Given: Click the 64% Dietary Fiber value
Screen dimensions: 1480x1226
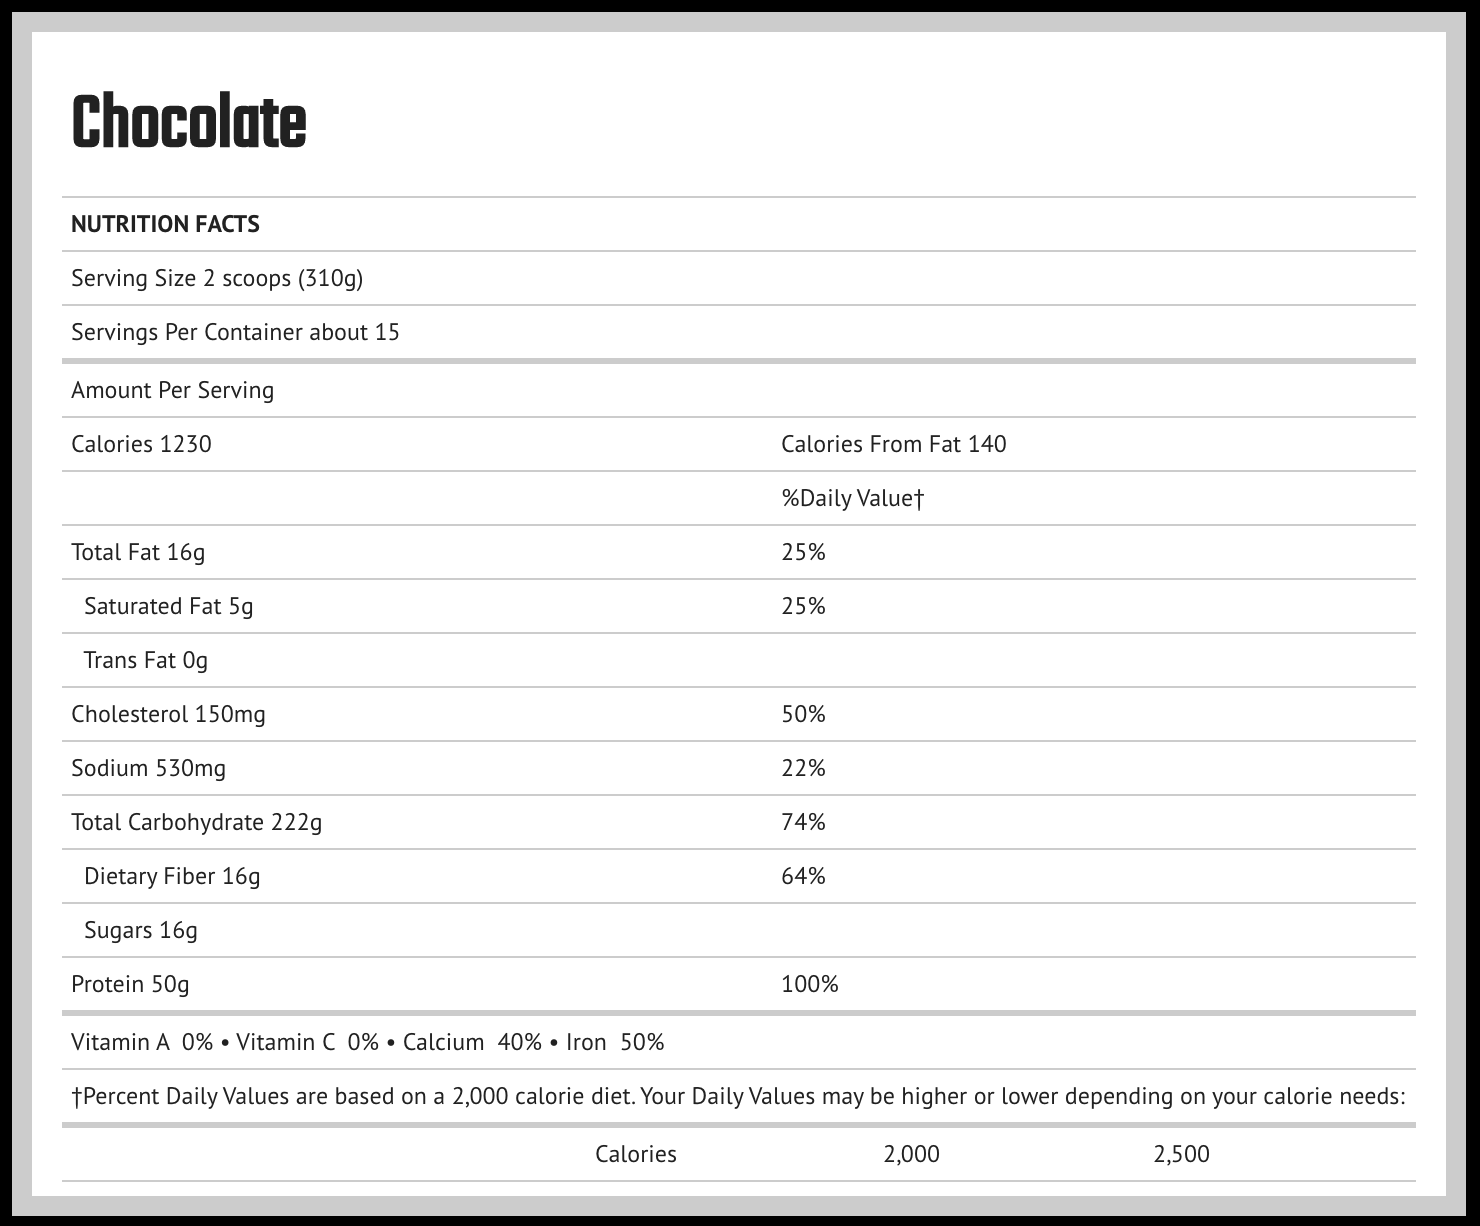Looking at the screenshot, I should (x=803, y=876).
